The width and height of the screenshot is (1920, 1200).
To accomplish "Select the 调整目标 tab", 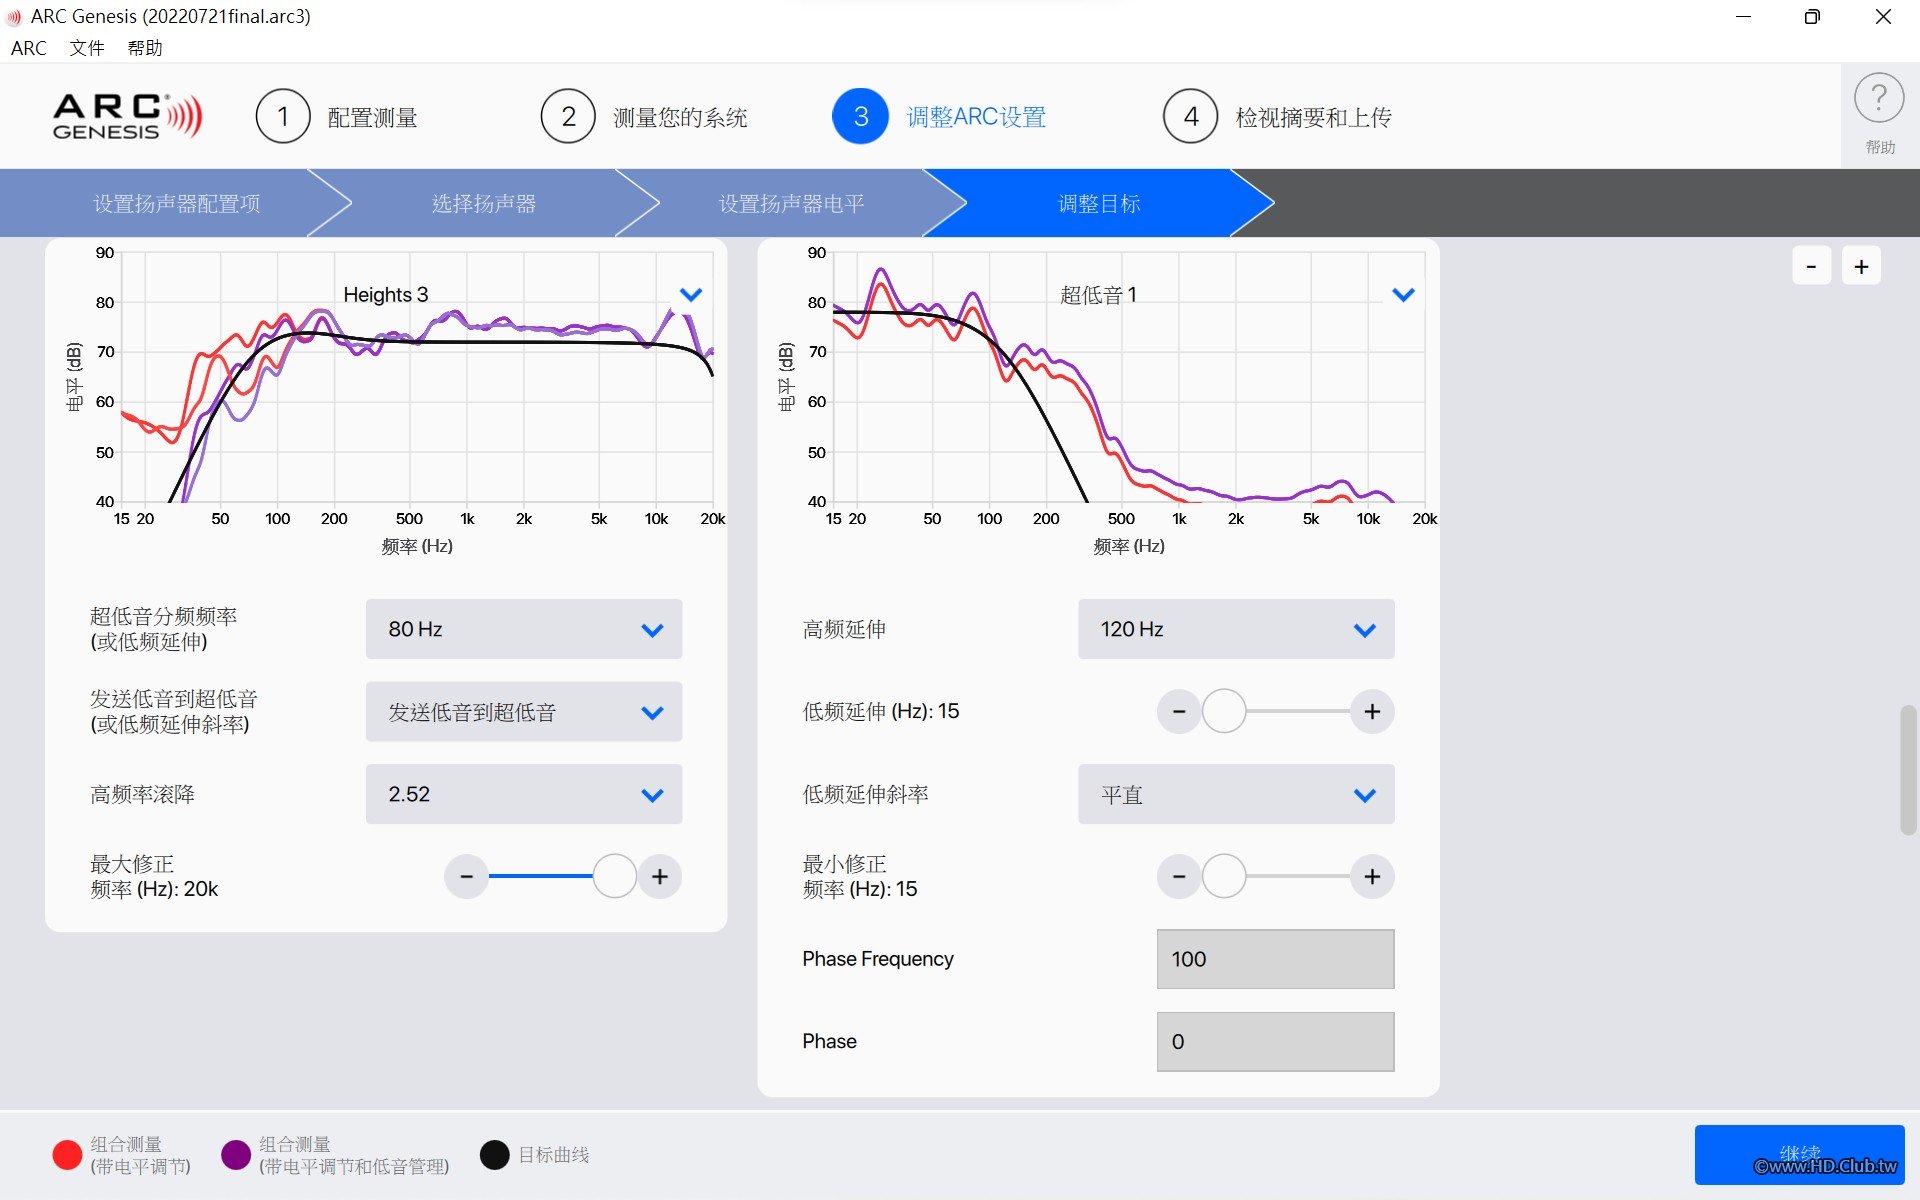I will coord(1099,203).
